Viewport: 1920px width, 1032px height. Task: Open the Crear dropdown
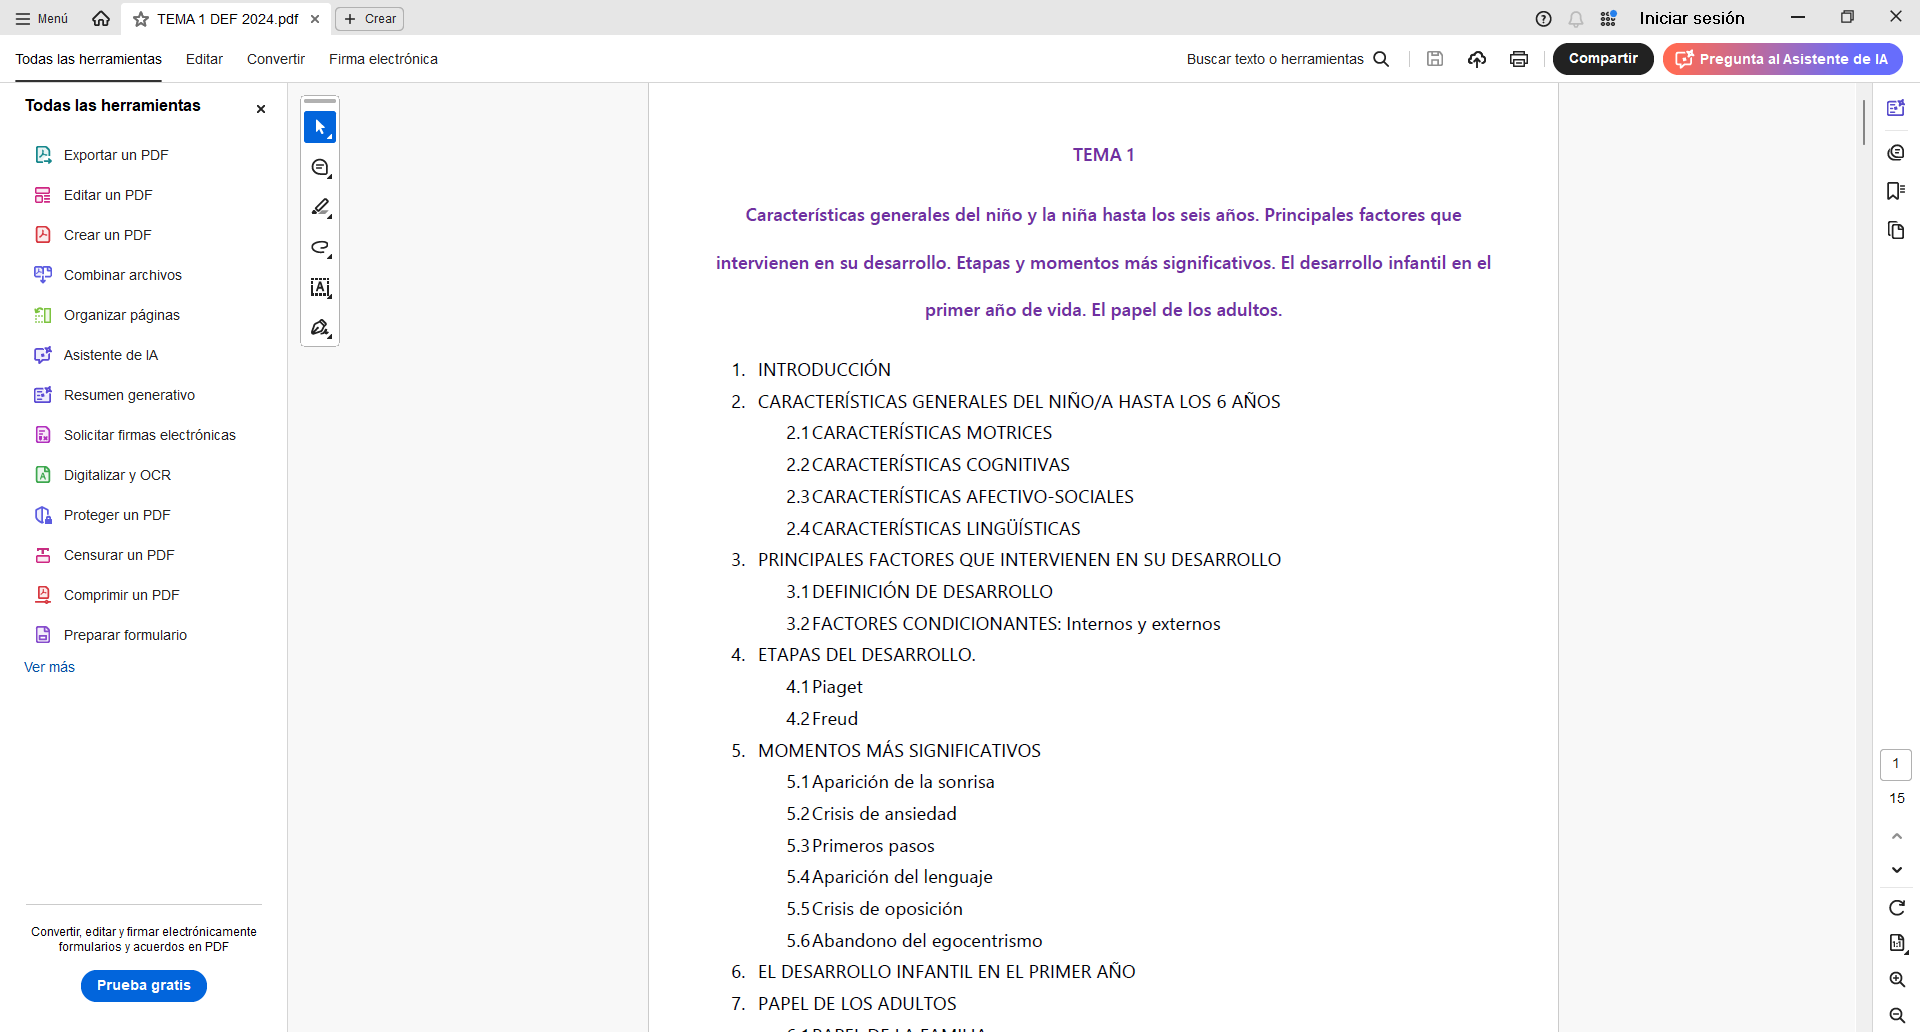pos(369,19)
